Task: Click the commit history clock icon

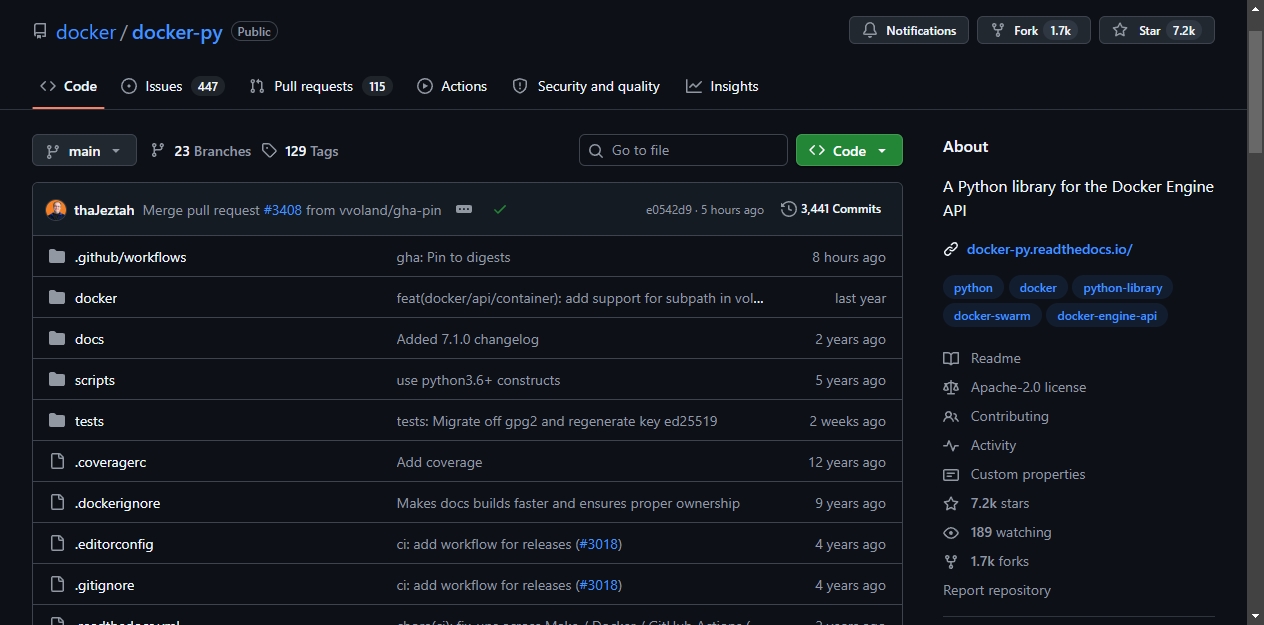Action: 789,209
